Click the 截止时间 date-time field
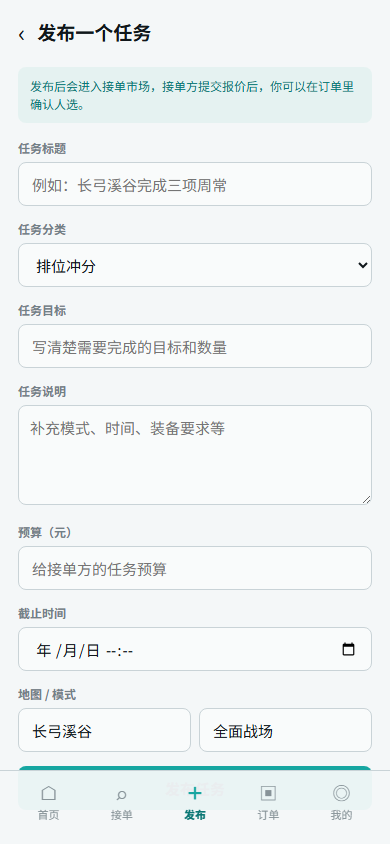 click(195, 649)
